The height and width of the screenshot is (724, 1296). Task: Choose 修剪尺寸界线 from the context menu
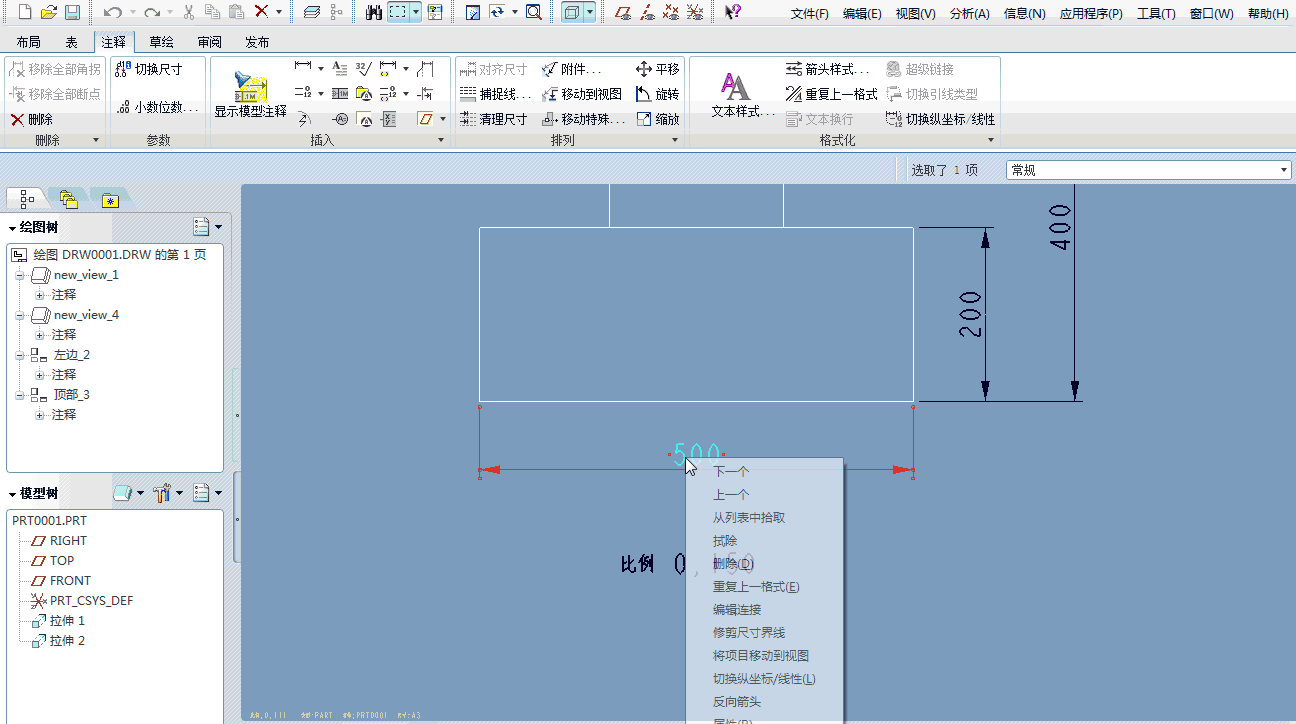click(x=749, y=633)
